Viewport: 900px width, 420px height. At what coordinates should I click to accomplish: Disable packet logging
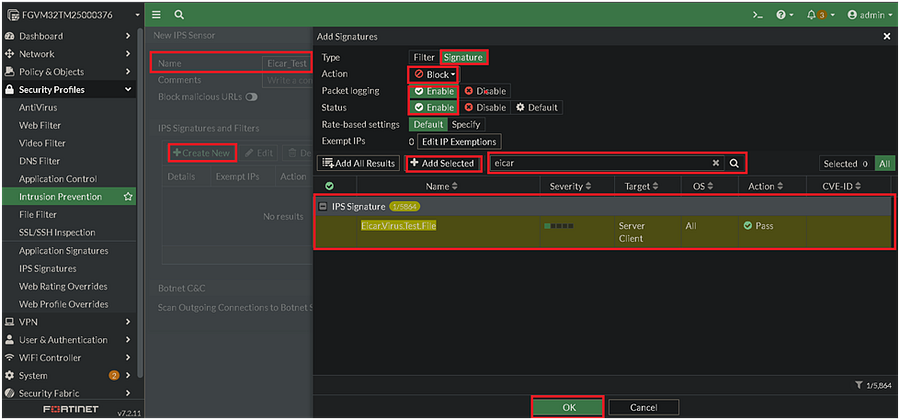click(485, 91)
